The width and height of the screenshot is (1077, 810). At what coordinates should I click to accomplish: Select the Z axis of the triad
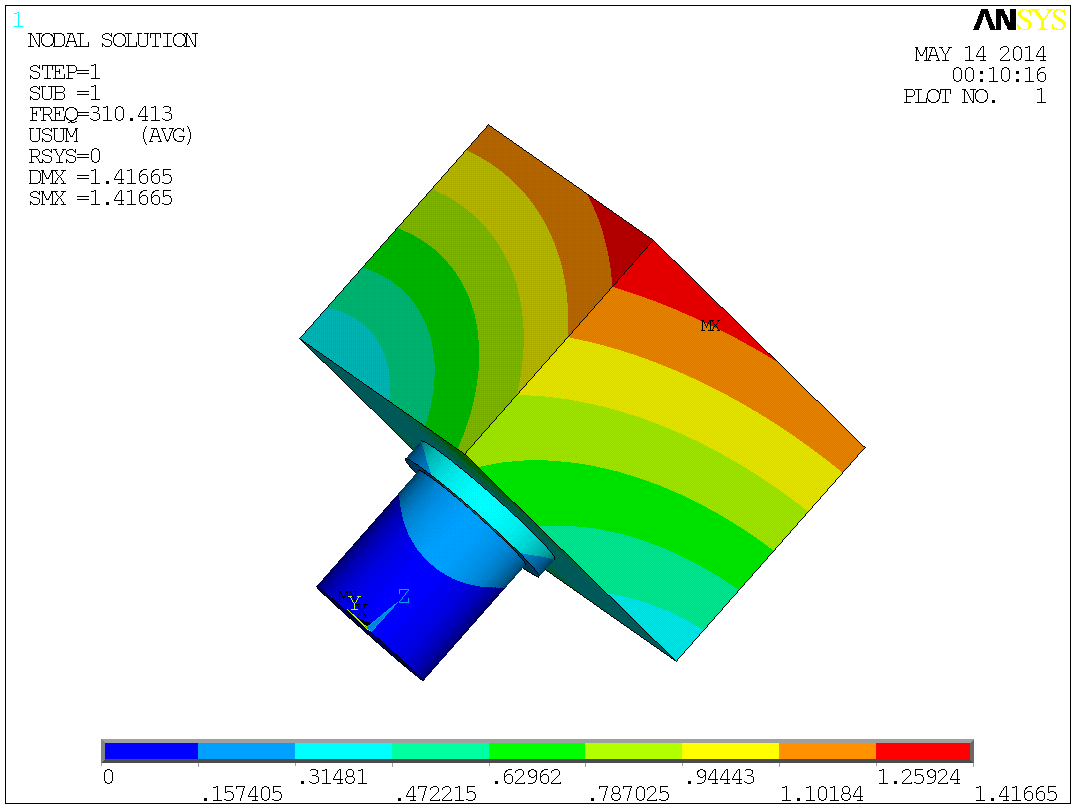coord(404,597)
